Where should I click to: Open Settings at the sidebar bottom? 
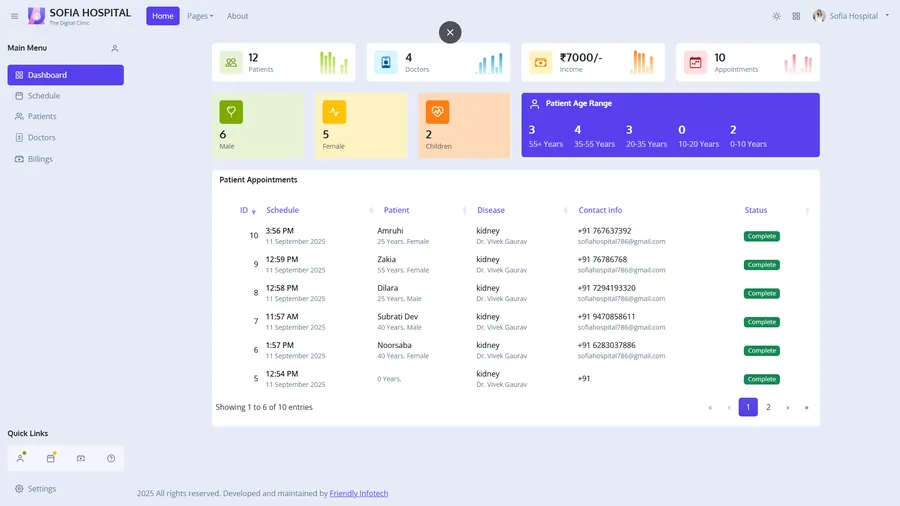35,489
